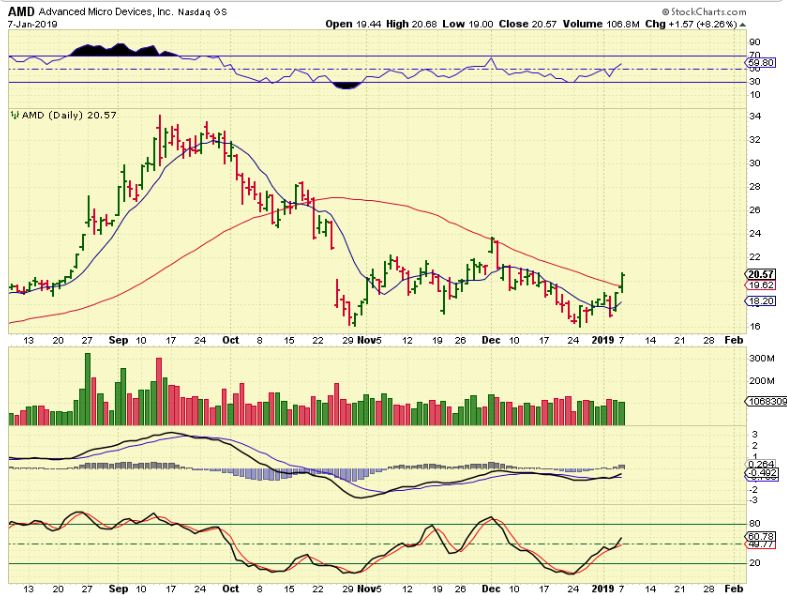The width and height of the screenshot is (787, 595).
Task: Click the 34 price axis label
Action: (755, 116)
